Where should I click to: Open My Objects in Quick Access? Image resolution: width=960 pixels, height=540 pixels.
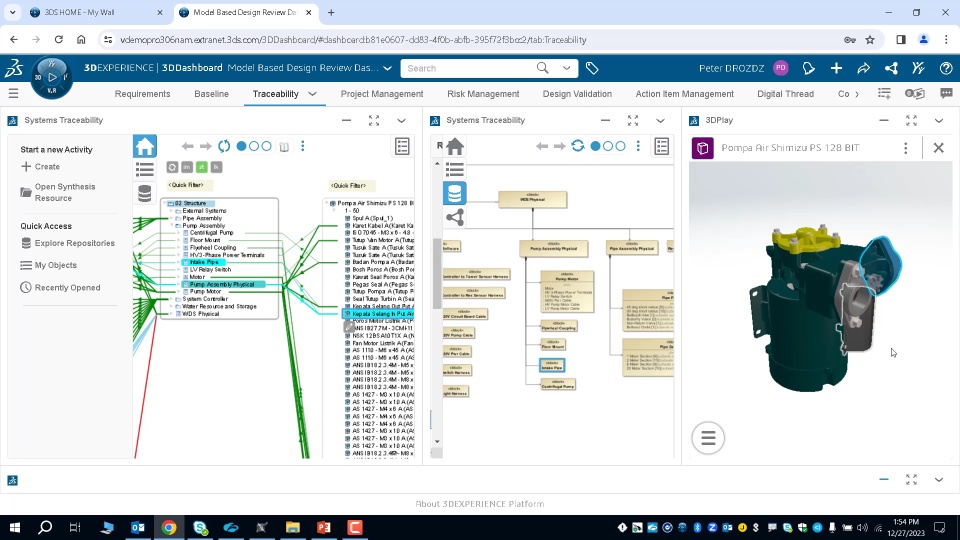coord(48,265)
